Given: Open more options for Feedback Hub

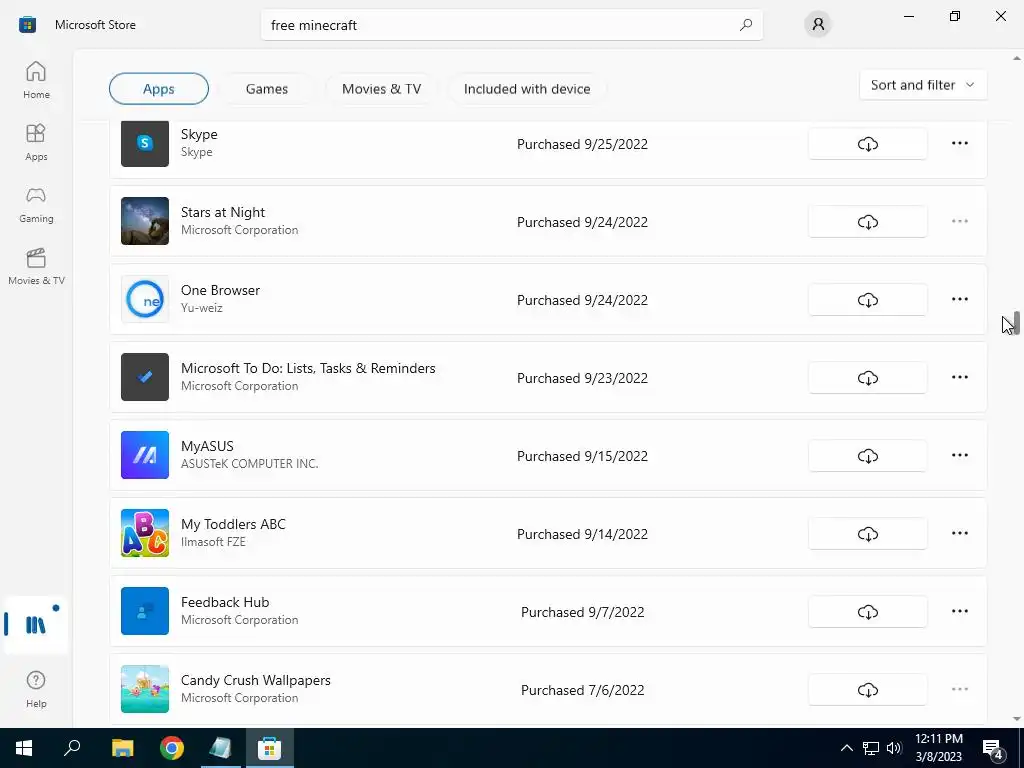Looking at the screenshot, I should [x=959, y=611].
